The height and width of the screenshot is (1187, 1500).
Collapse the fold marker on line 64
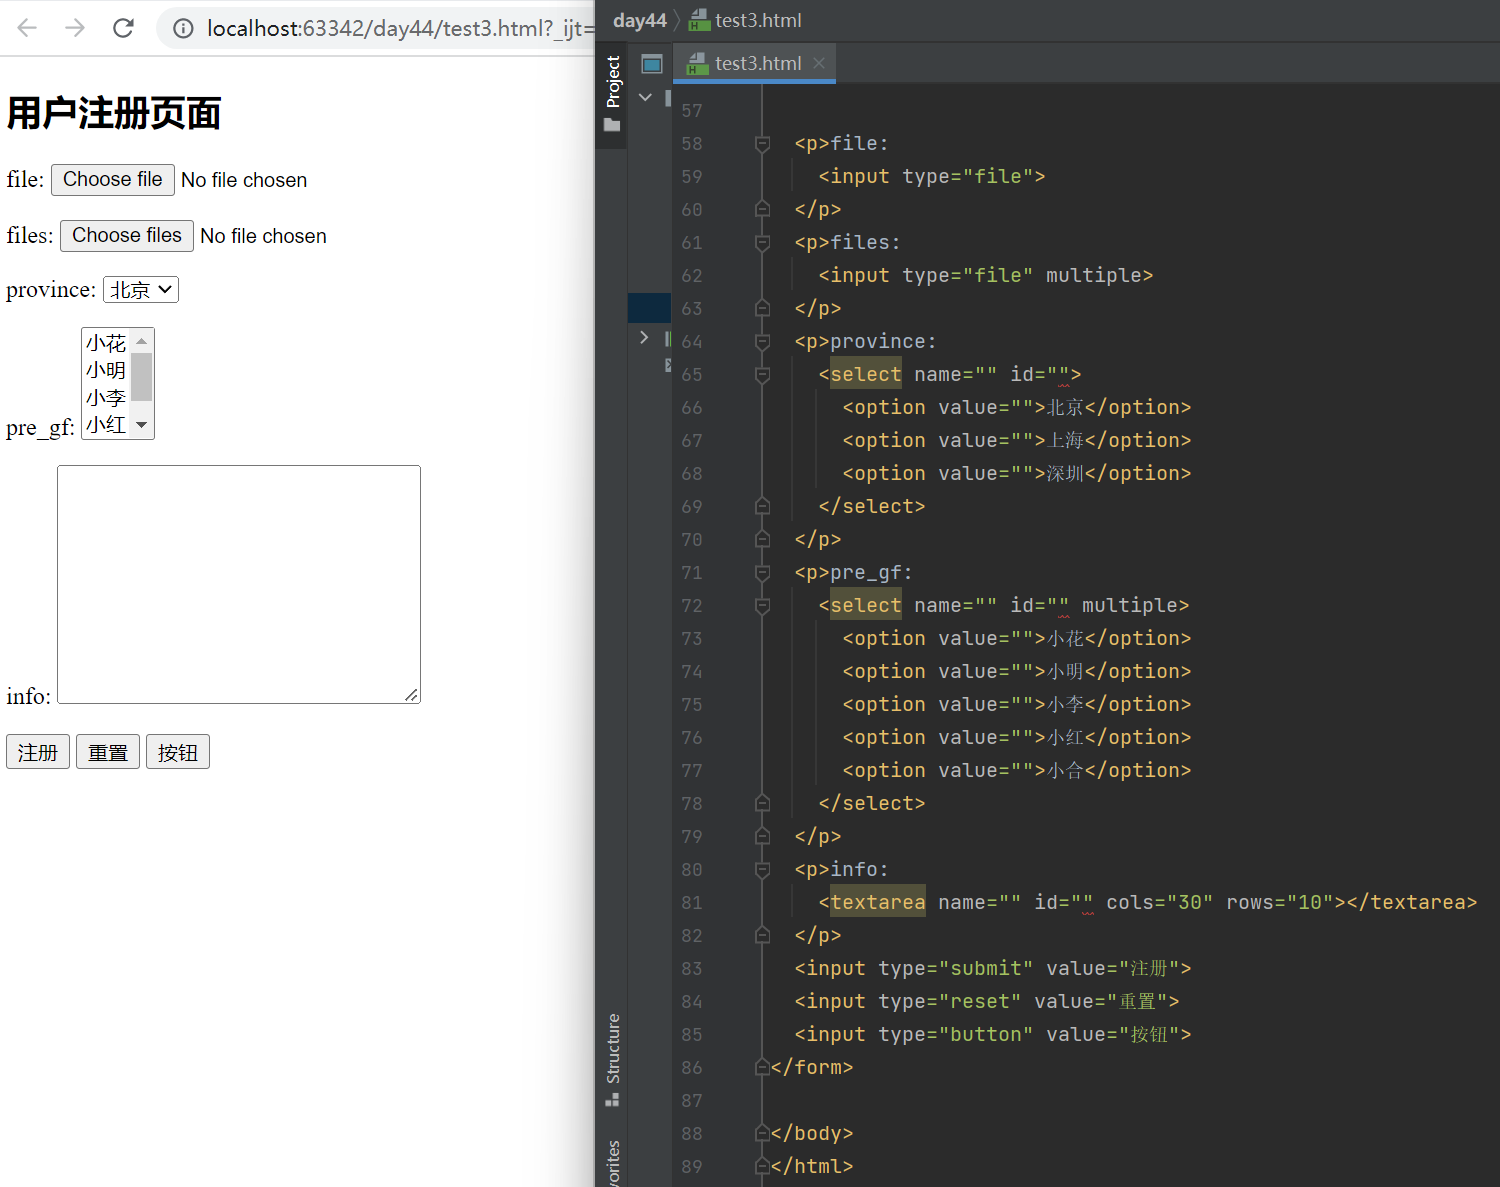[762, 342]
